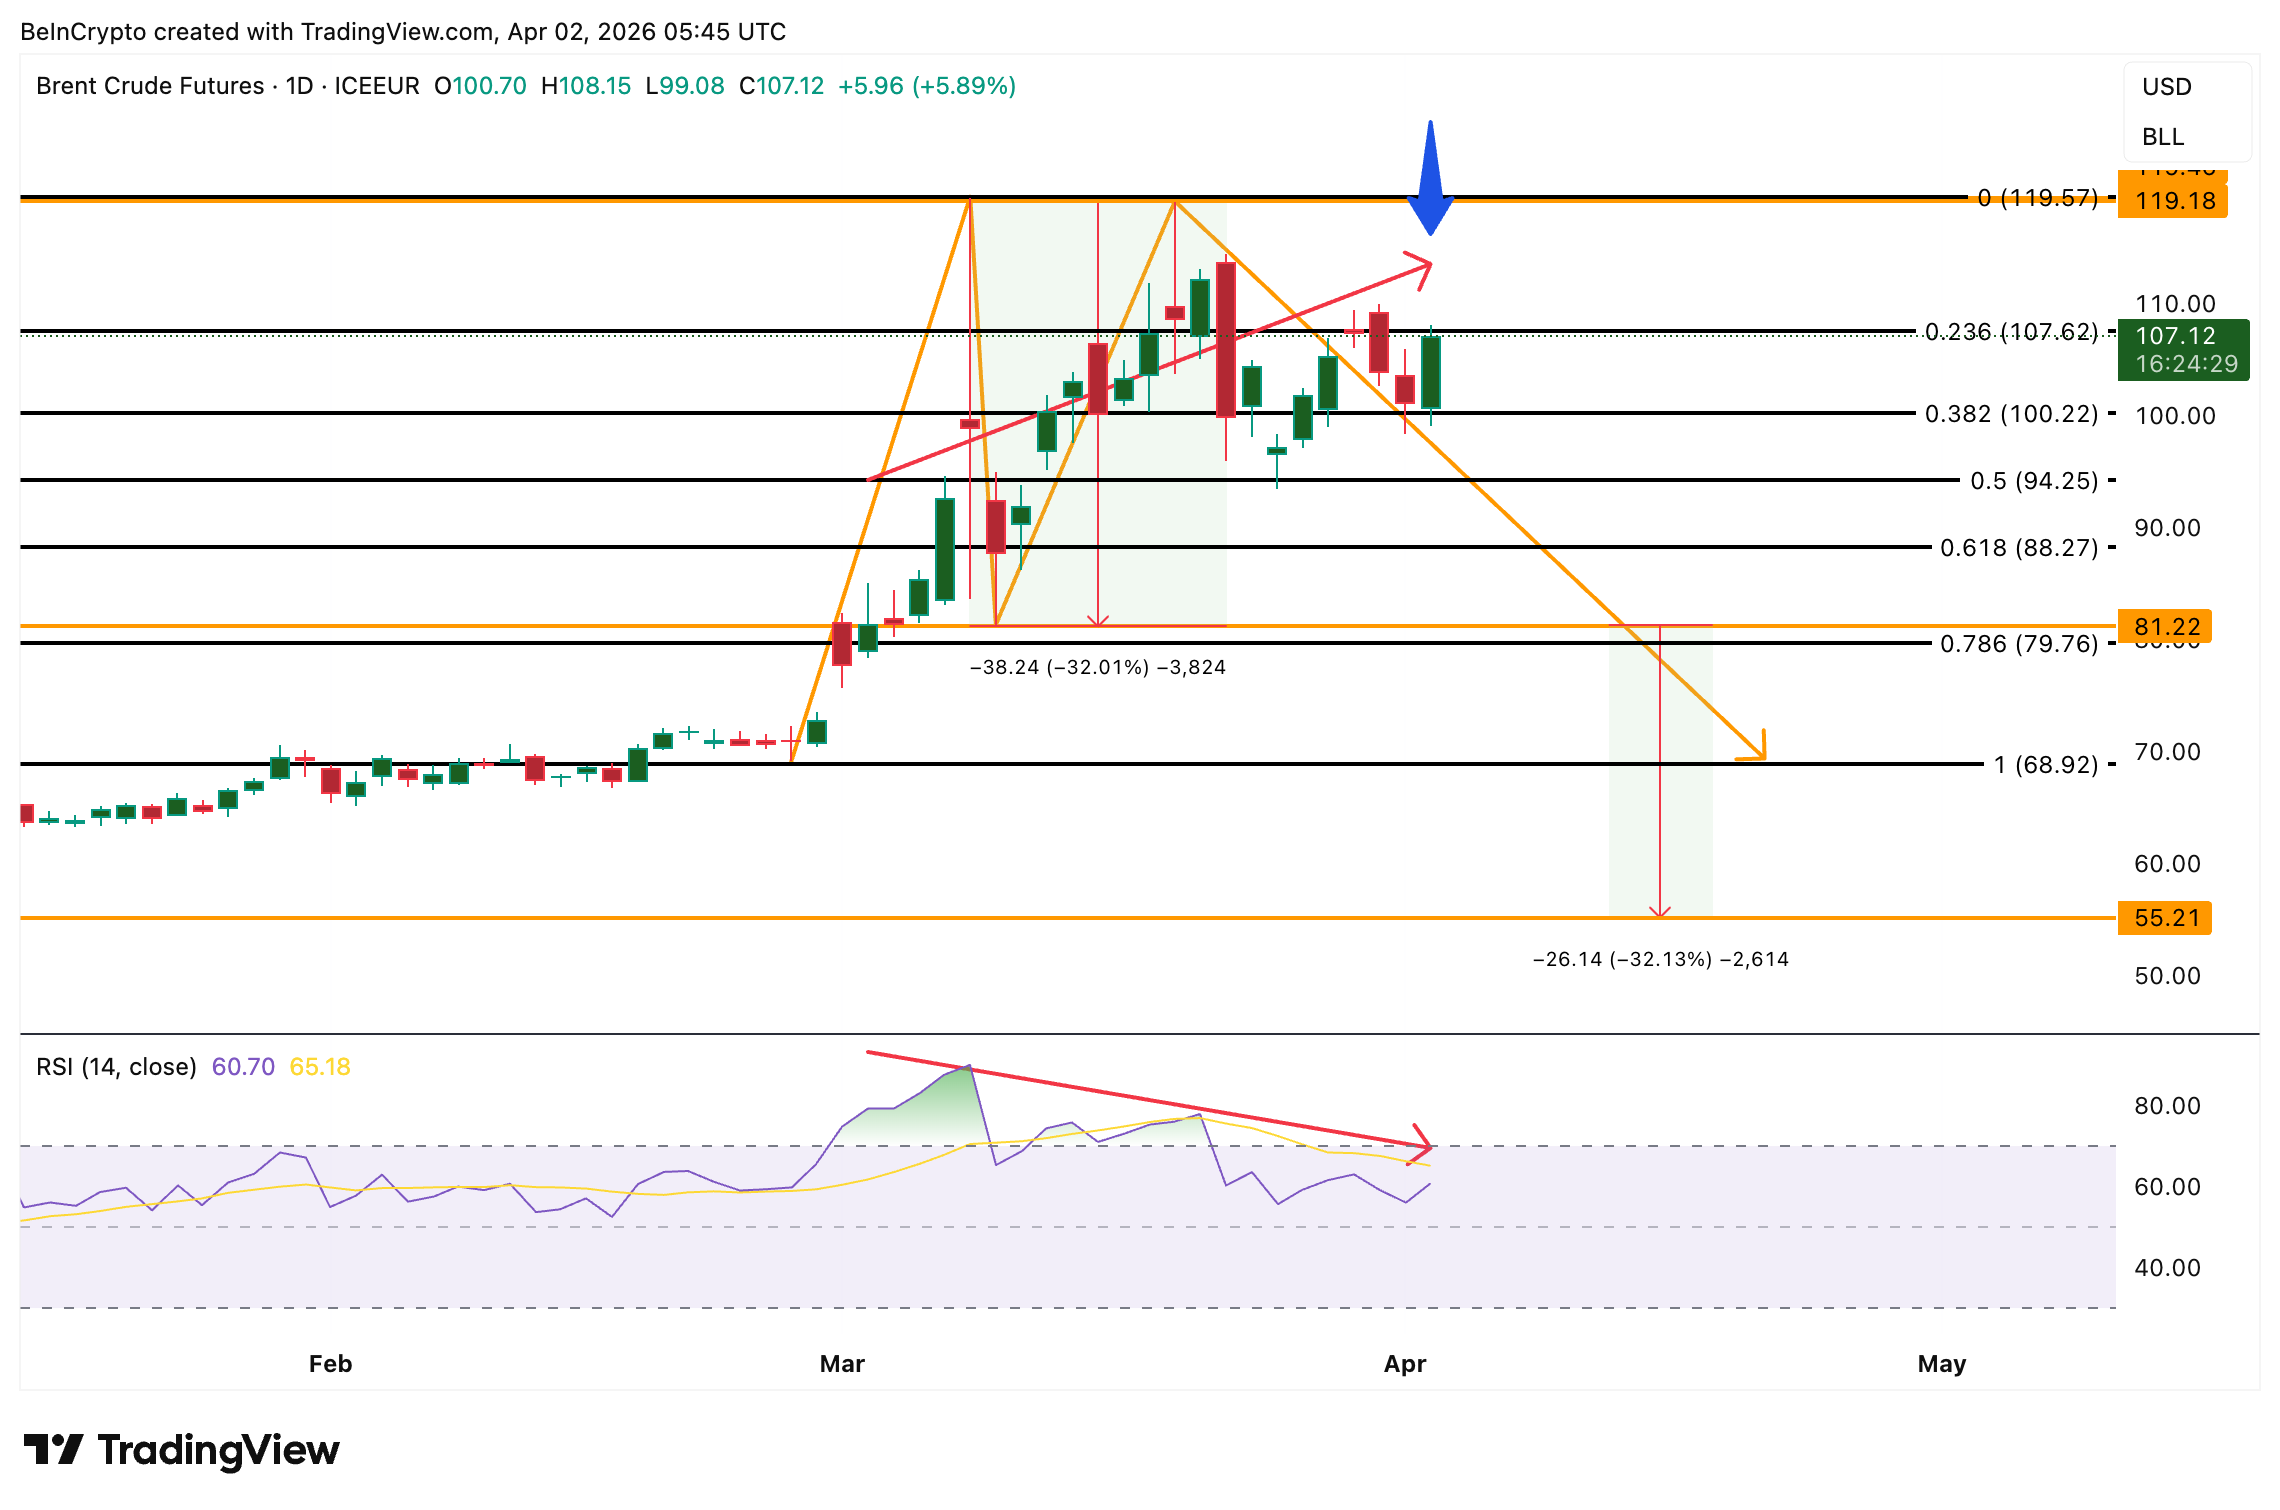This screenshot has height=1510, width=2280.
Task: Click the RSI (14, close) indicator label
Action: 116,1067
